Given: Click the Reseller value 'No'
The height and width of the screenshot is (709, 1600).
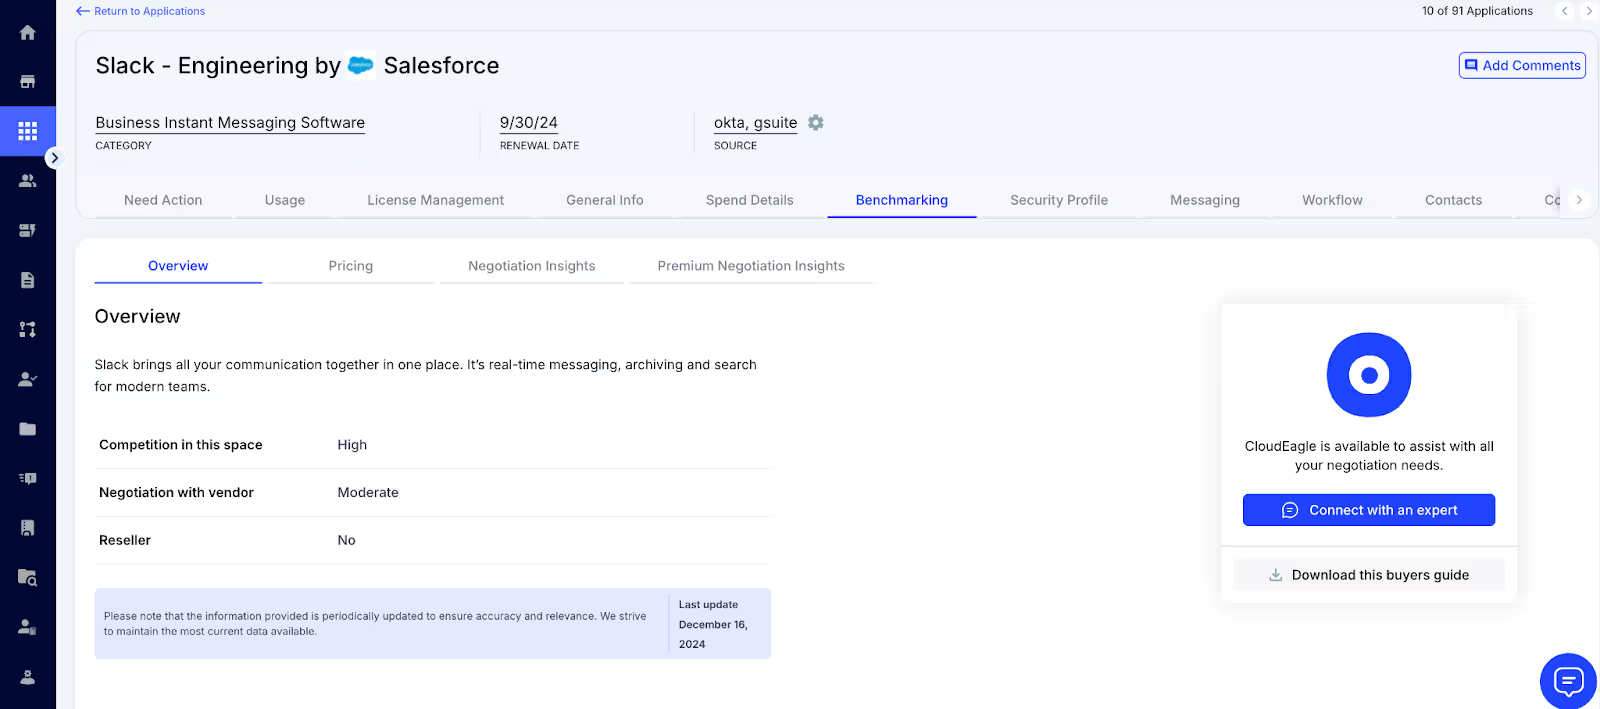Looking at the screenshot, I should 346,540.
